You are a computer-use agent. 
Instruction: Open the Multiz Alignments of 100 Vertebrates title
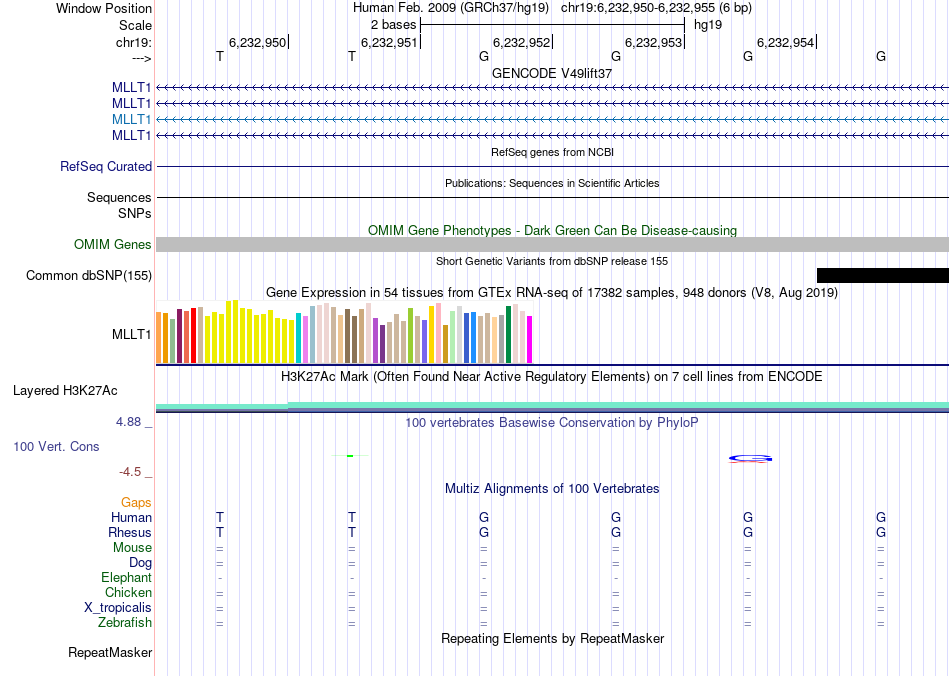[x=552, y=489]
